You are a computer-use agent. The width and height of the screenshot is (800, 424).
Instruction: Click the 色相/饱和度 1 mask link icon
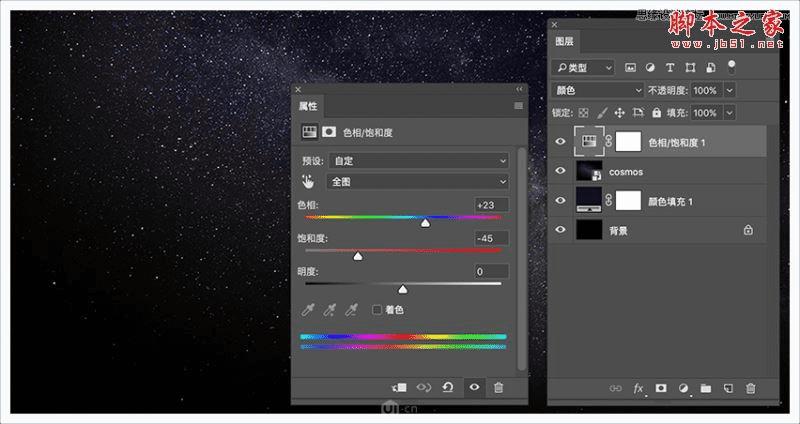coord(609,142)
